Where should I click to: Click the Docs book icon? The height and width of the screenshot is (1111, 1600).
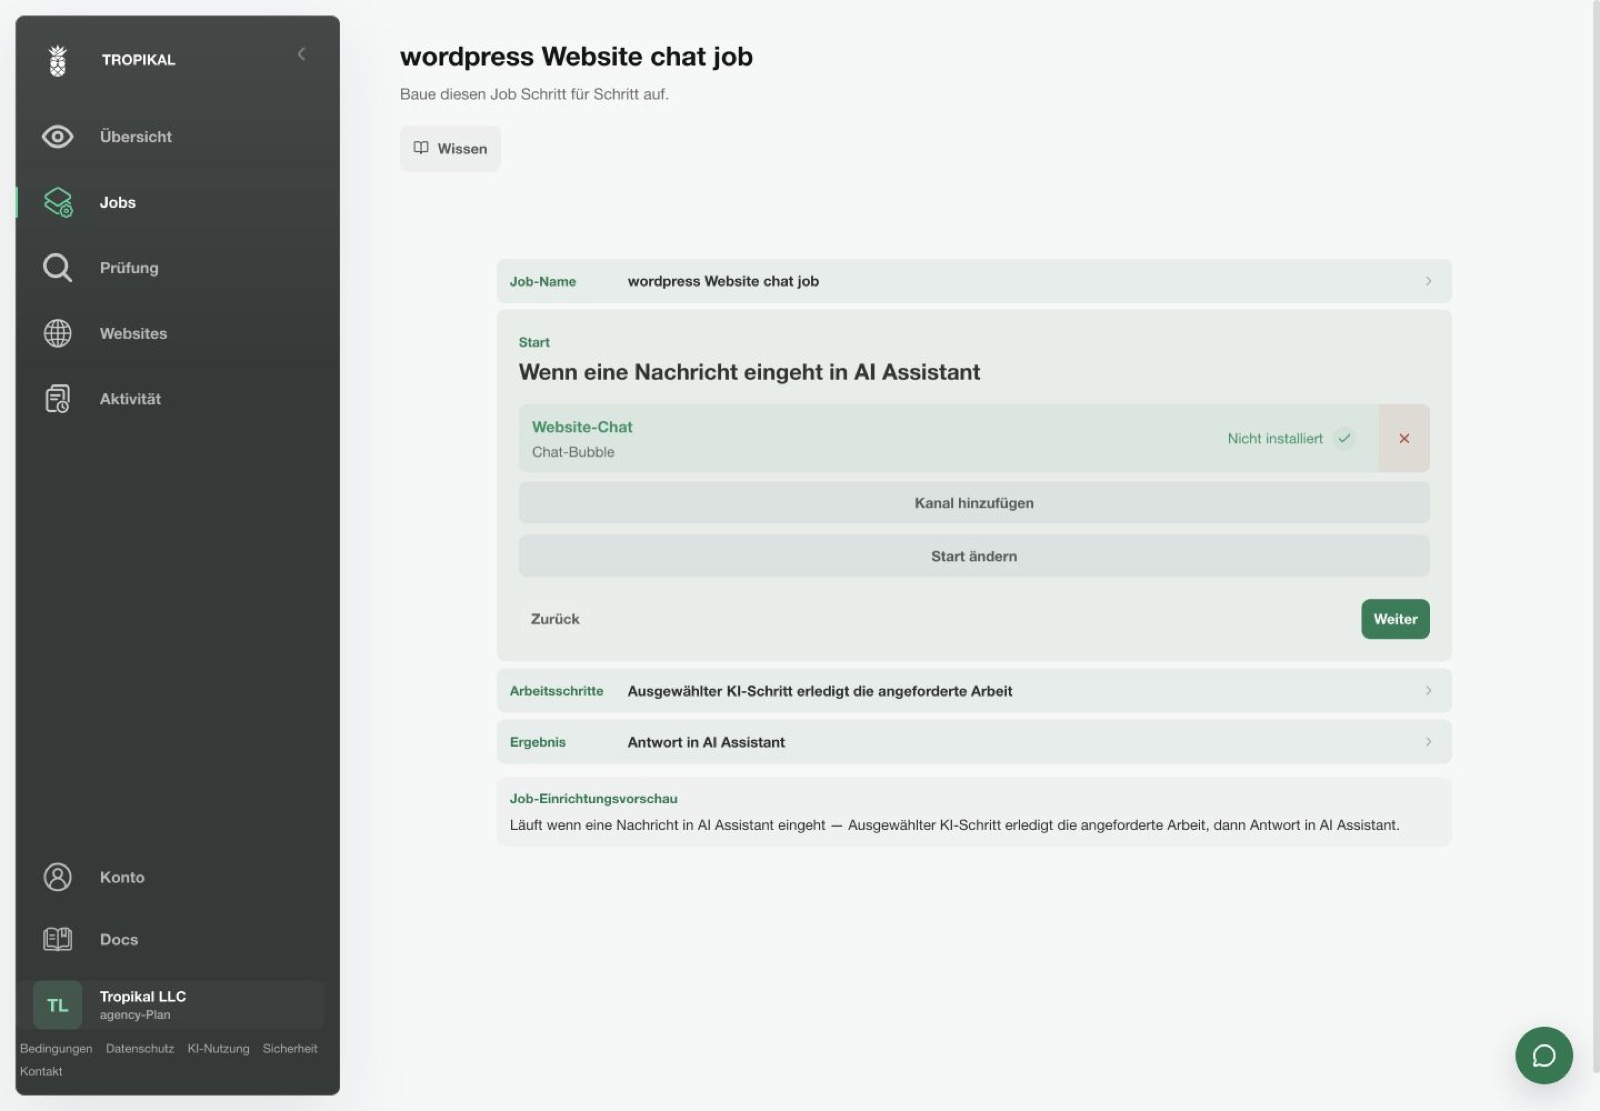click(x=58, y=939)
